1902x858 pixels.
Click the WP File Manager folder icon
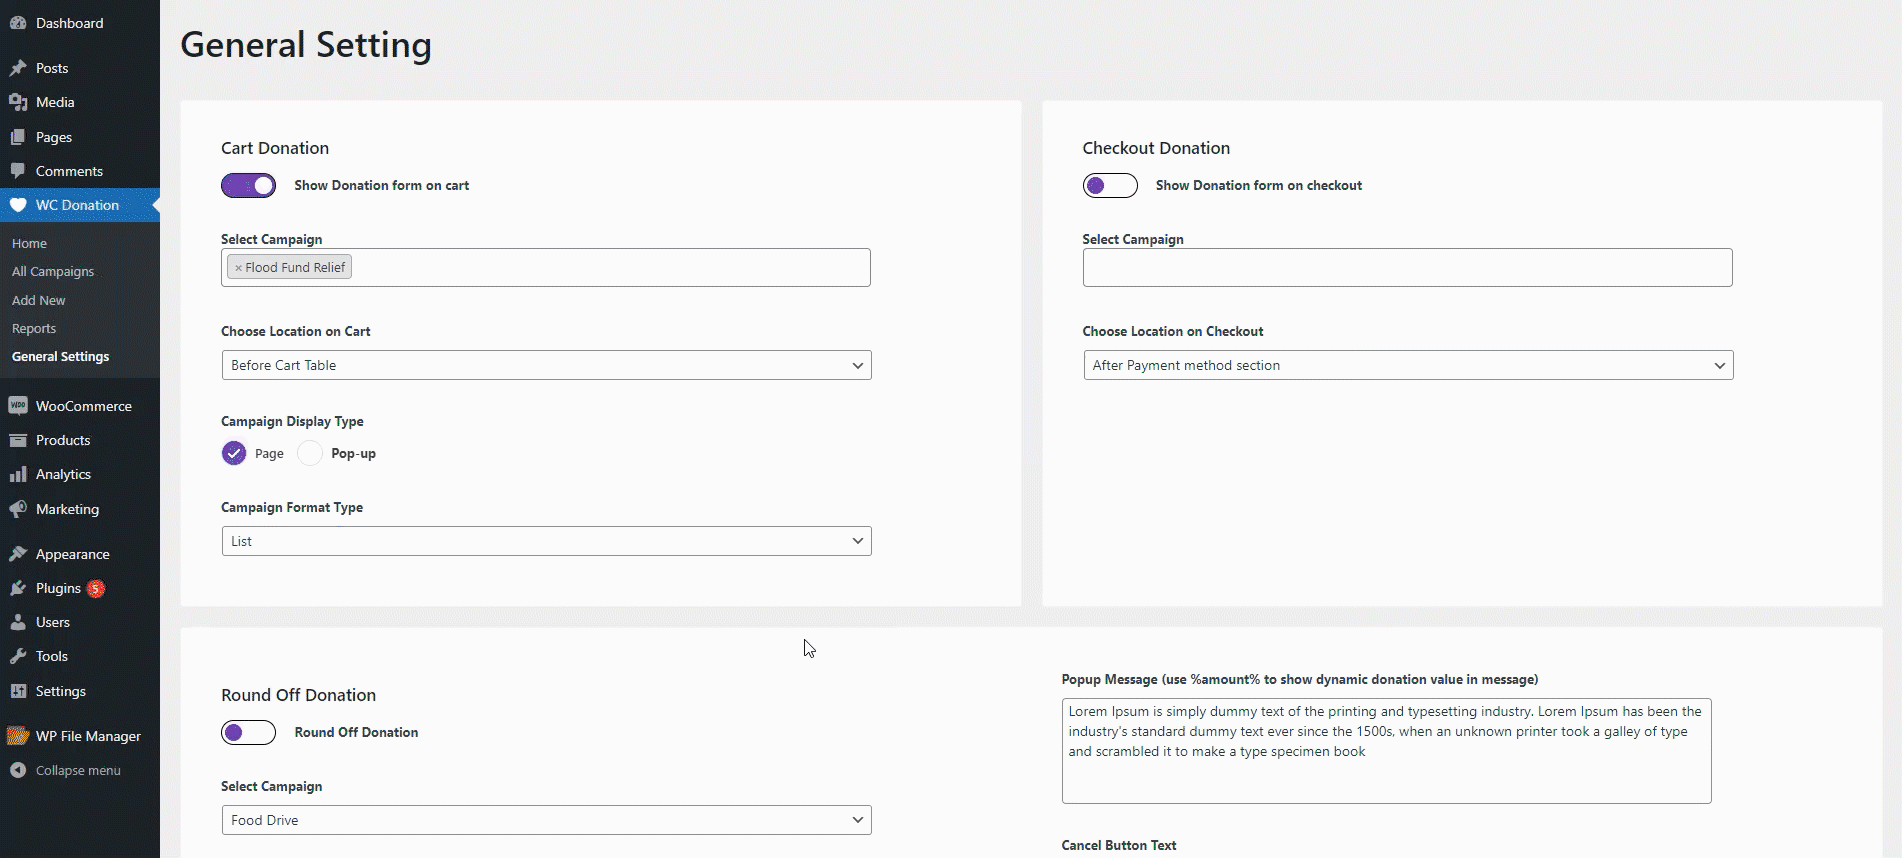(x=18, y=736)
